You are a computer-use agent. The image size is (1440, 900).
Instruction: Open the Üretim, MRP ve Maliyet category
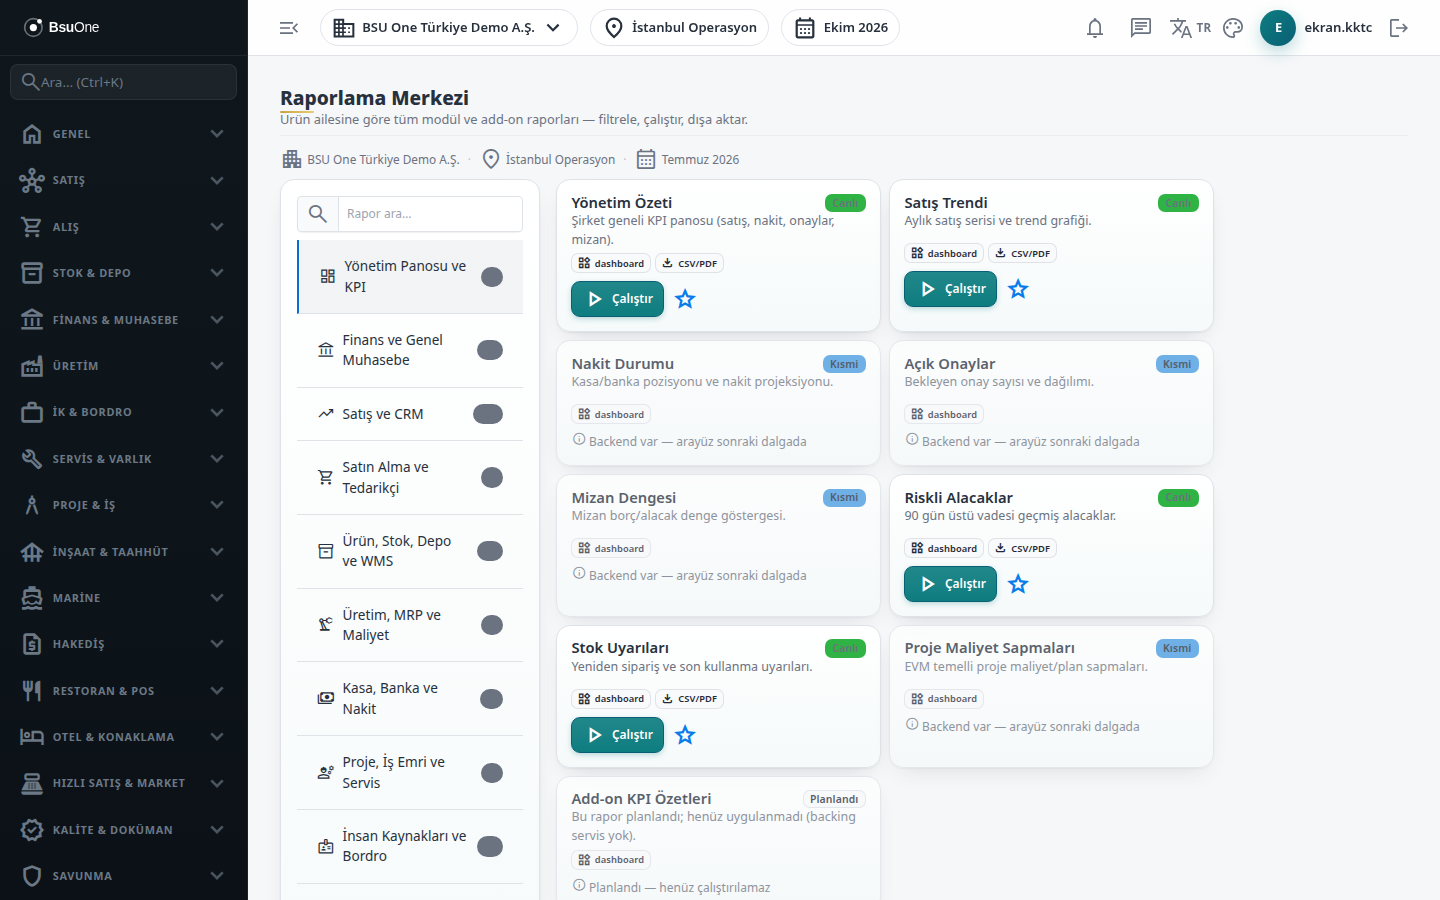[410, 625]
